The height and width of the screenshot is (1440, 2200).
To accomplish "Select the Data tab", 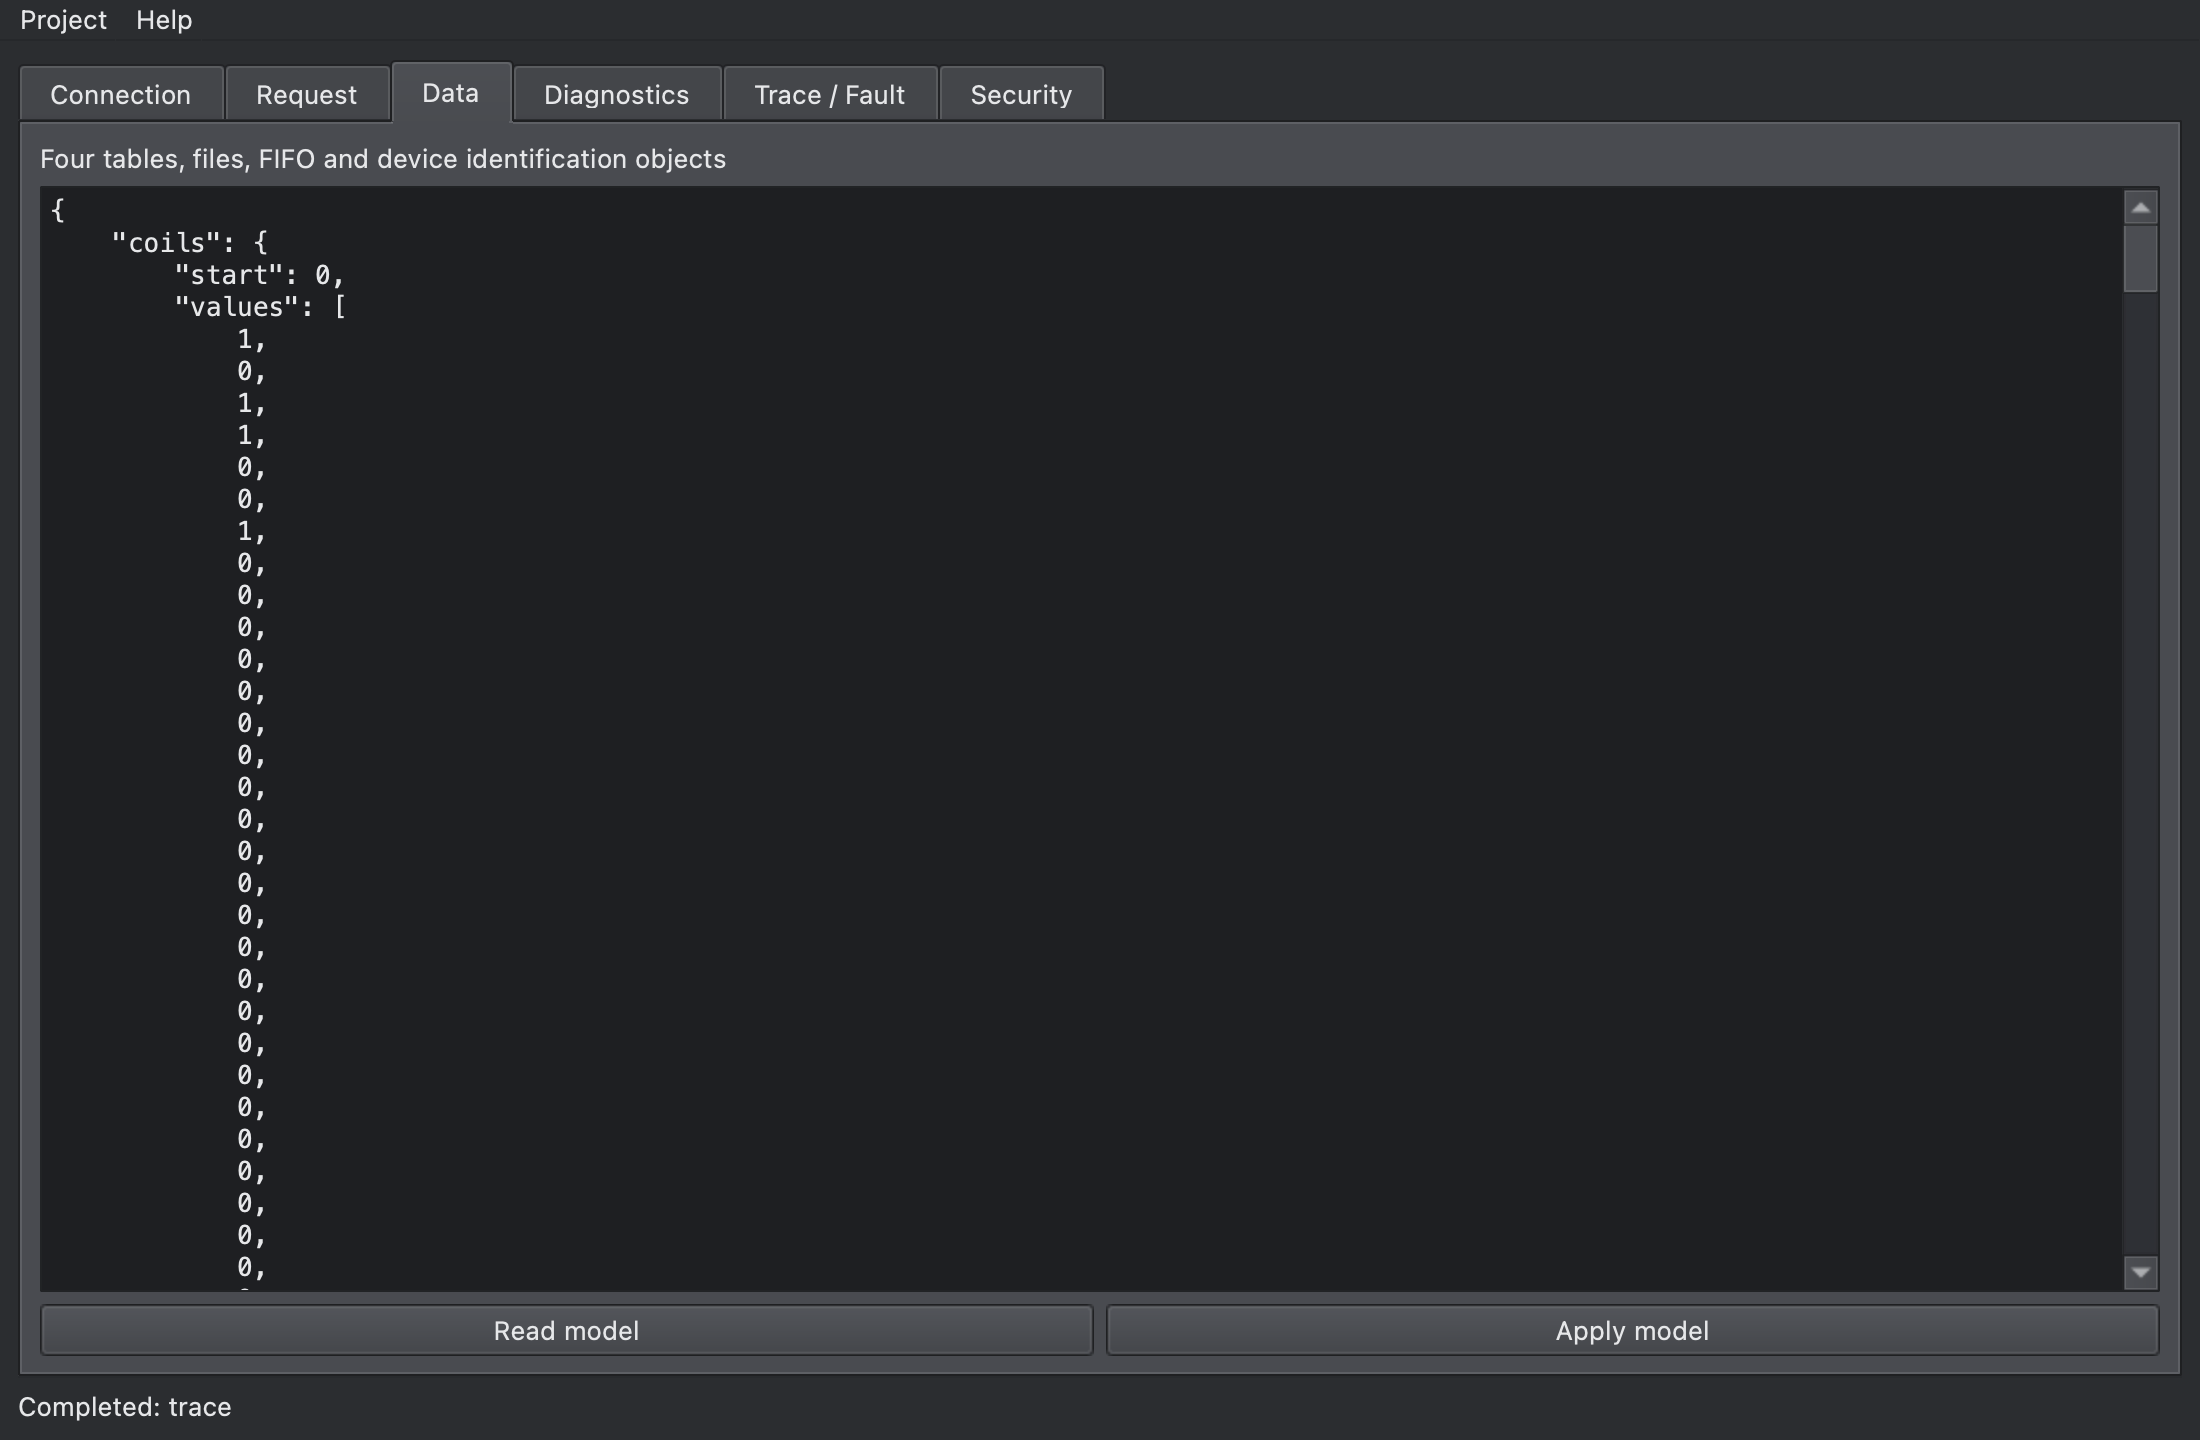I will pyautogui.click(x=451, y=93).
